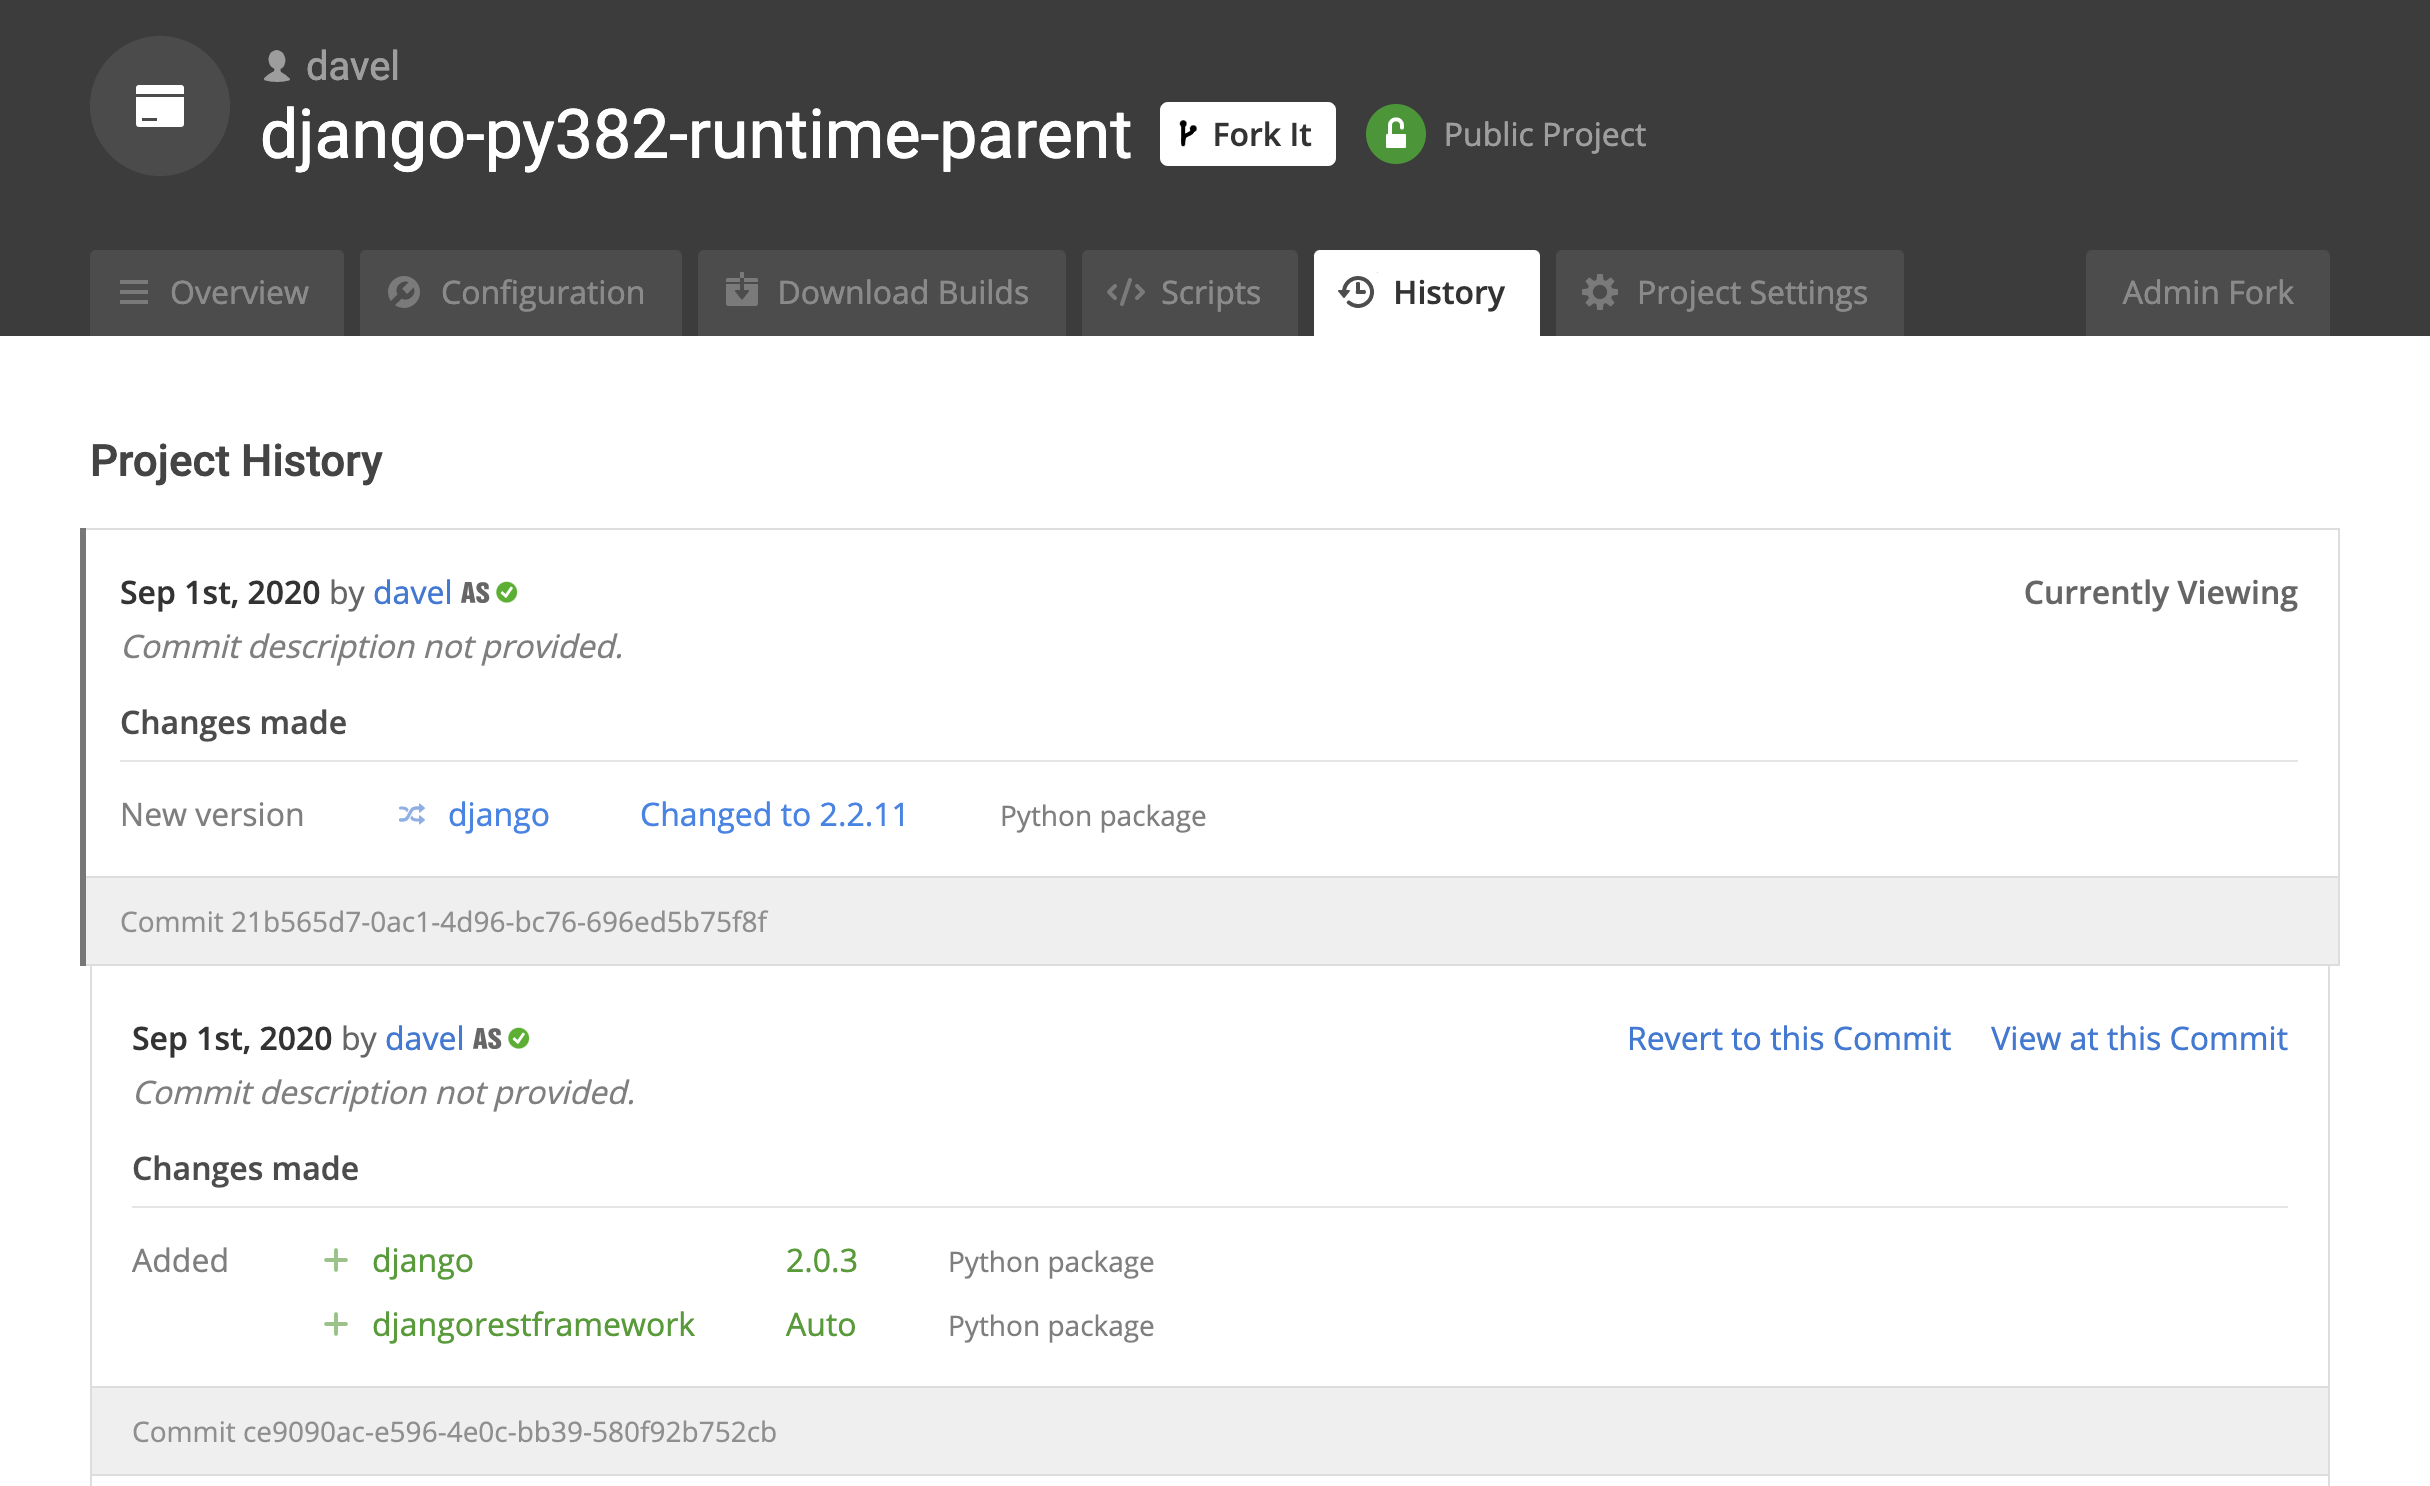Click Revert to this Commit
This screenshot has height=1486, width=2430.
click(x=1789, y=1038)
